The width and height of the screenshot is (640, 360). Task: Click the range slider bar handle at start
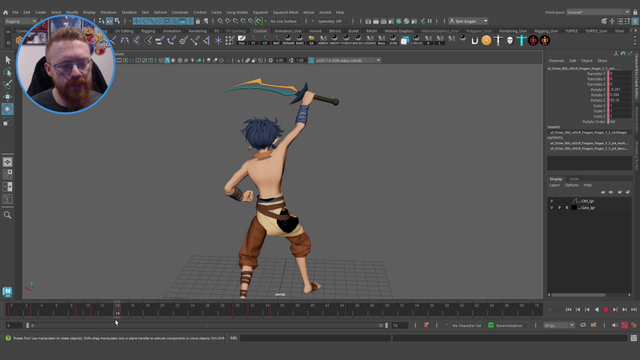(28, 325)
